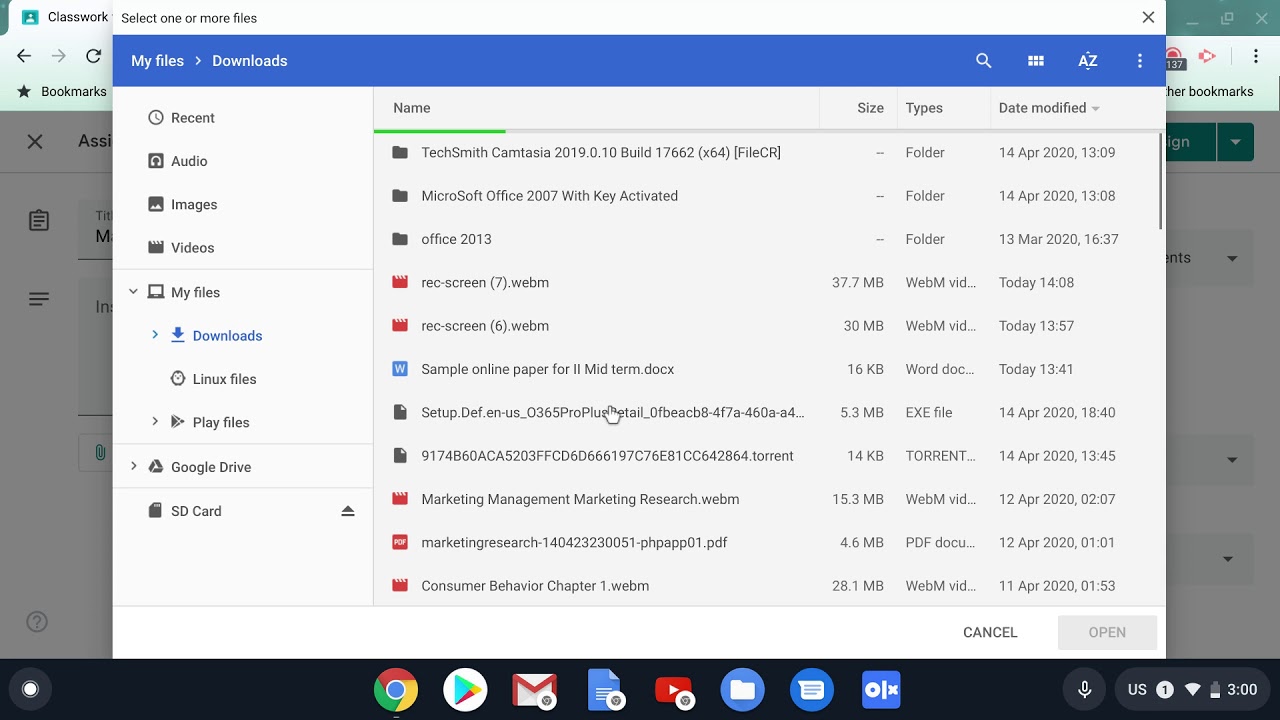
Task: Open Gmail from the shelf
Action: (534, 690)
